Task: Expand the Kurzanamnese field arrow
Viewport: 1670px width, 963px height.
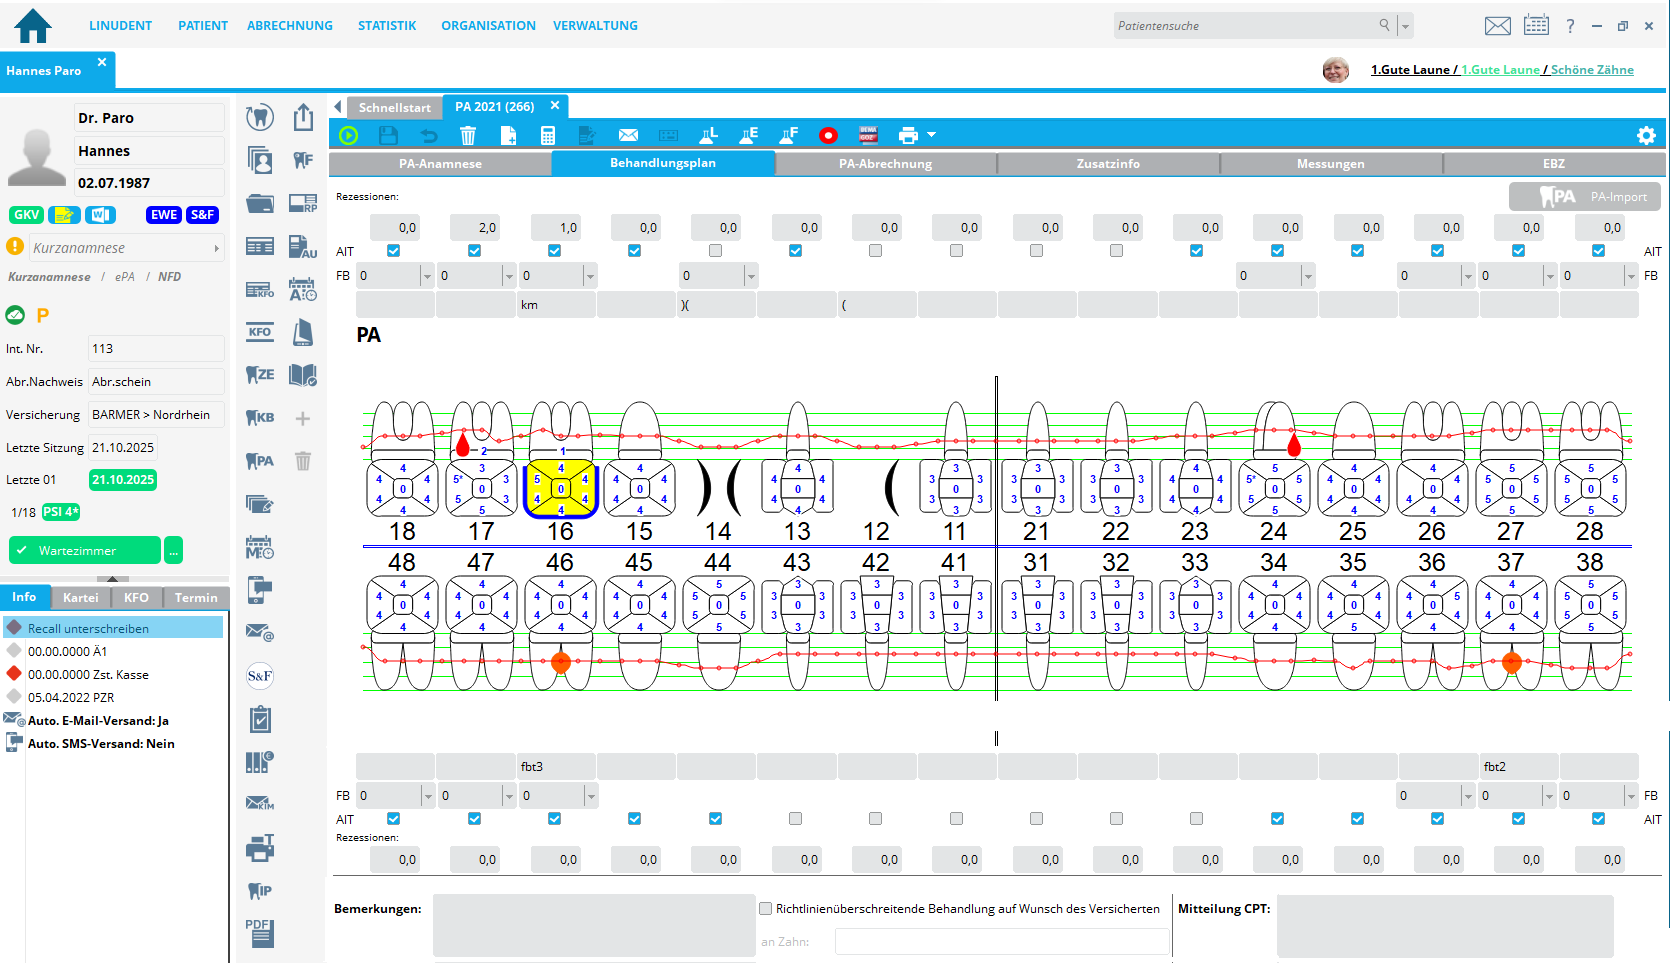Action: (x=216, y=248)
